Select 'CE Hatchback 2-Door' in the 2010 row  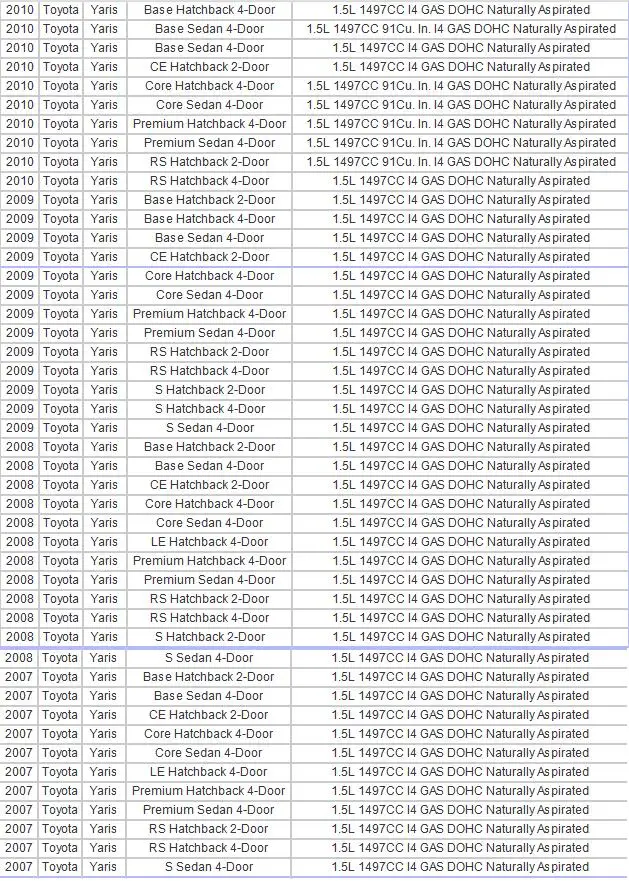pos(210,67)
